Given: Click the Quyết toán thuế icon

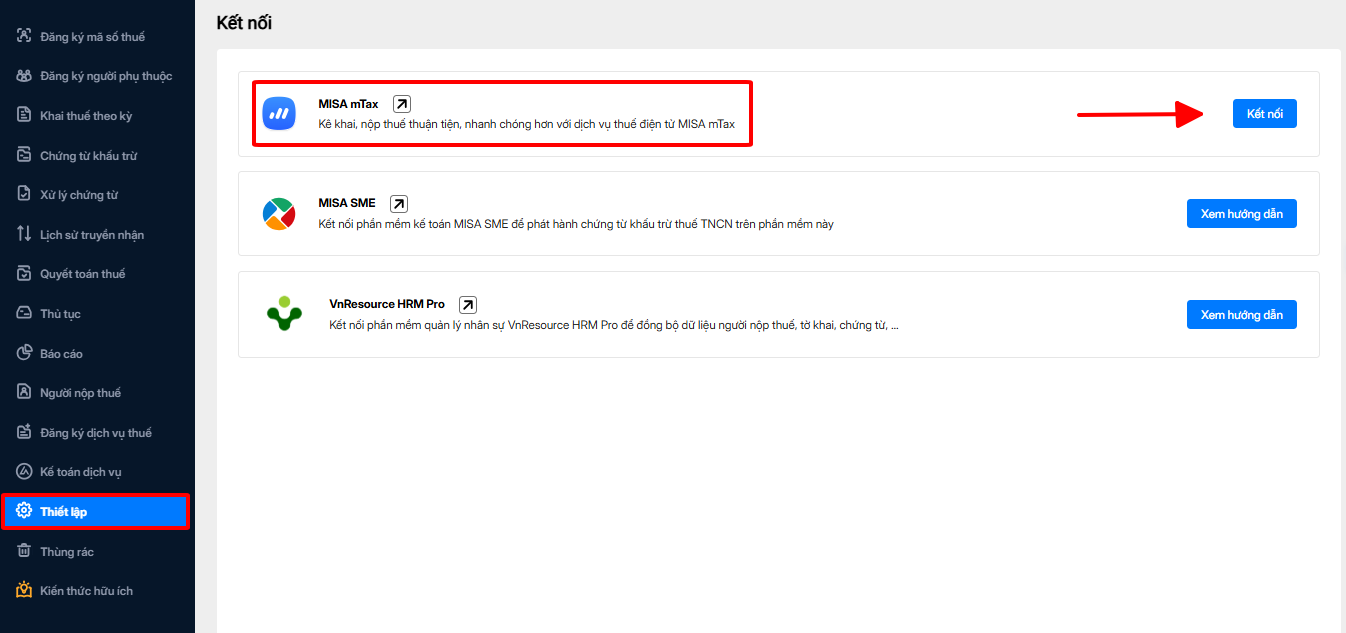Looking at the screenshot, I should [x=24, y=273].
